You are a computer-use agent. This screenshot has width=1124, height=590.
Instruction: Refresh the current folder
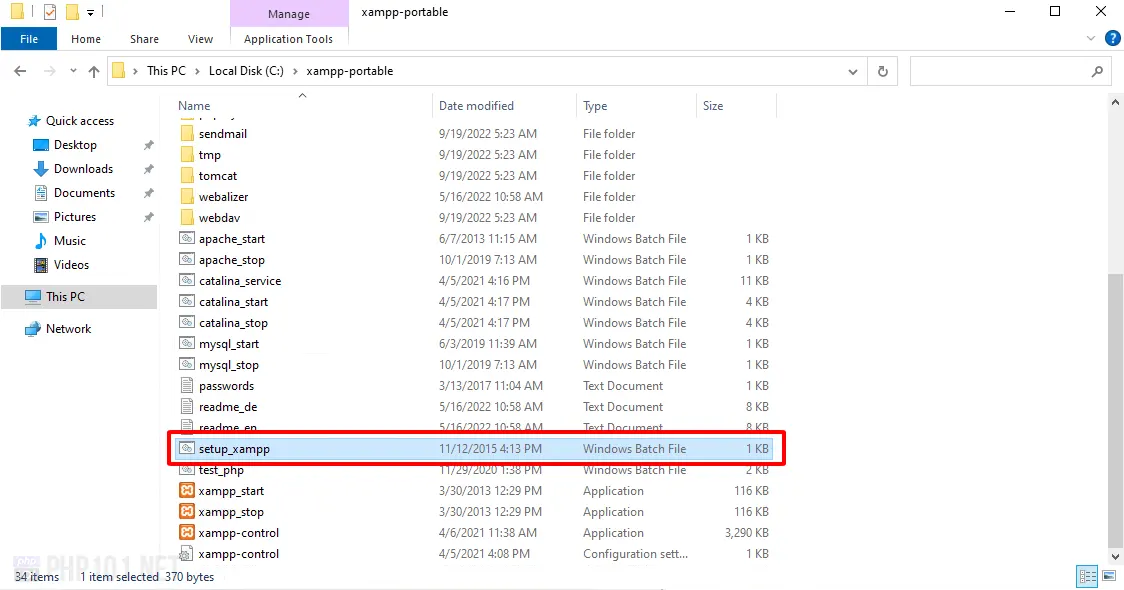(x=882, y=71)
